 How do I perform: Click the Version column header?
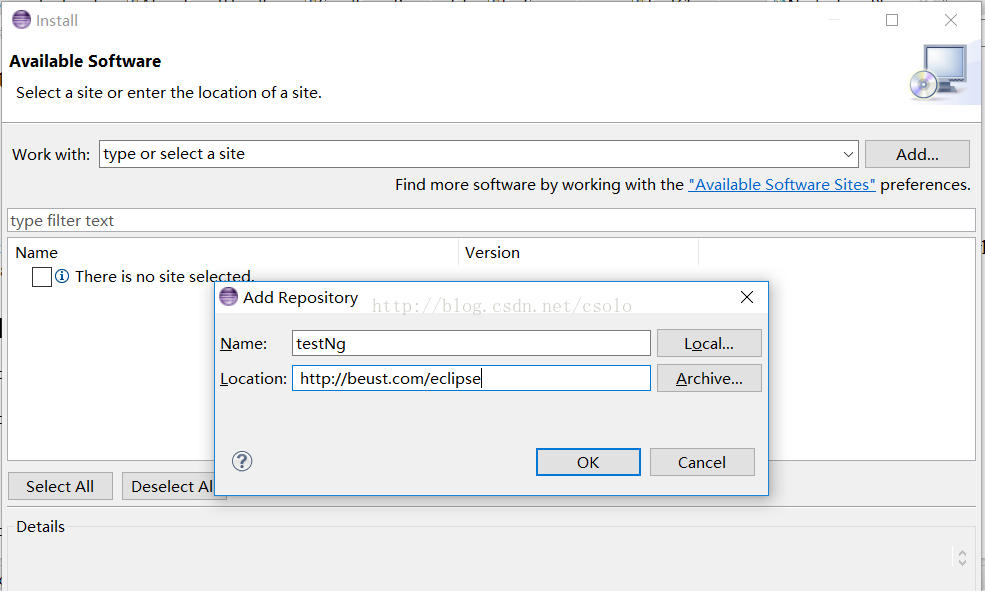coord(578,252)
